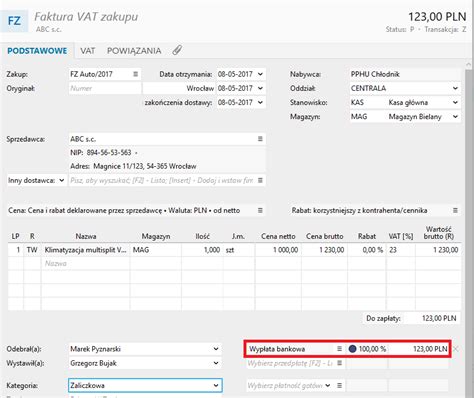
Task: Click the Do zapłaty amount 123,00 PLN
Action: coord(439,318)
